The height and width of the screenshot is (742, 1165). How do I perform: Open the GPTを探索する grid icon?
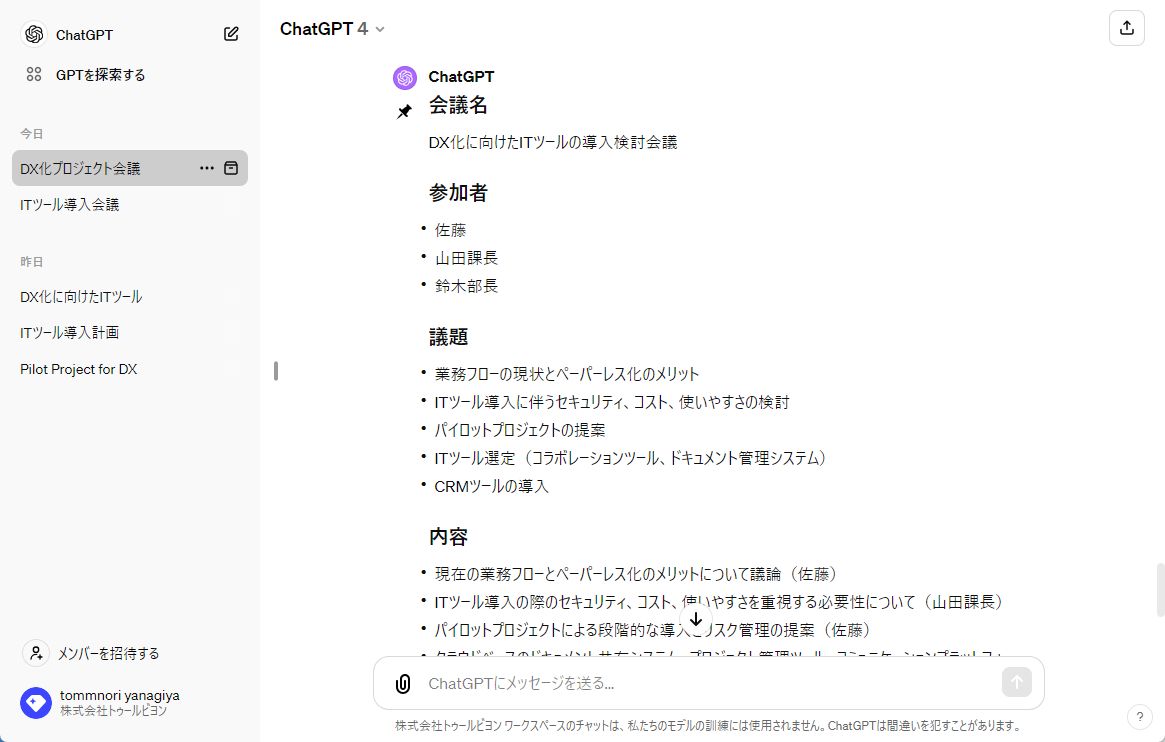coord(34,74)
